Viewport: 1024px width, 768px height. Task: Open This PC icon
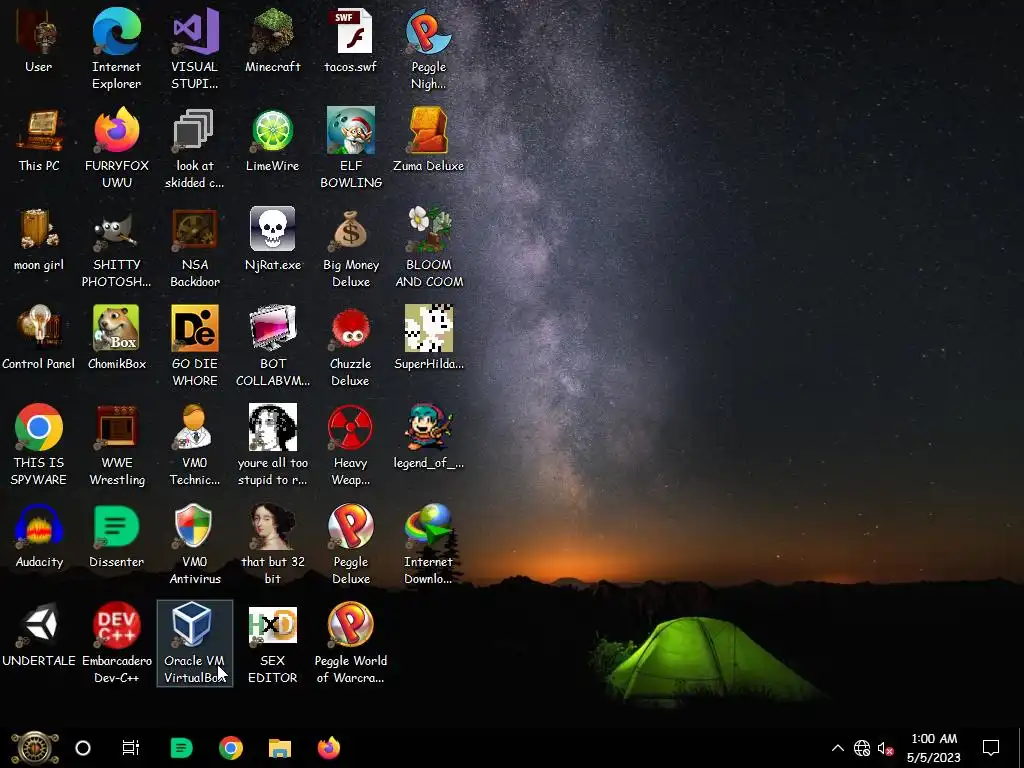pos(39,140)
